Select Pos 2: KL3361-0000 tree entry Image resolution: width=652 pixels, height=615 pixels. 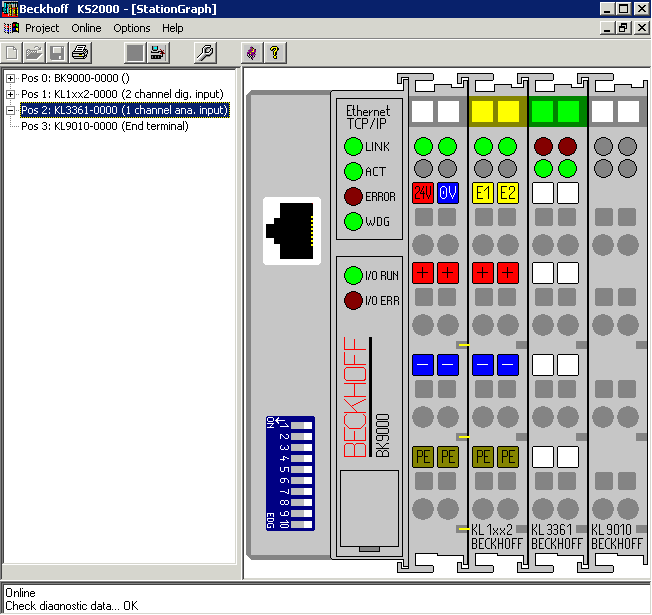(x=125, y=110)
